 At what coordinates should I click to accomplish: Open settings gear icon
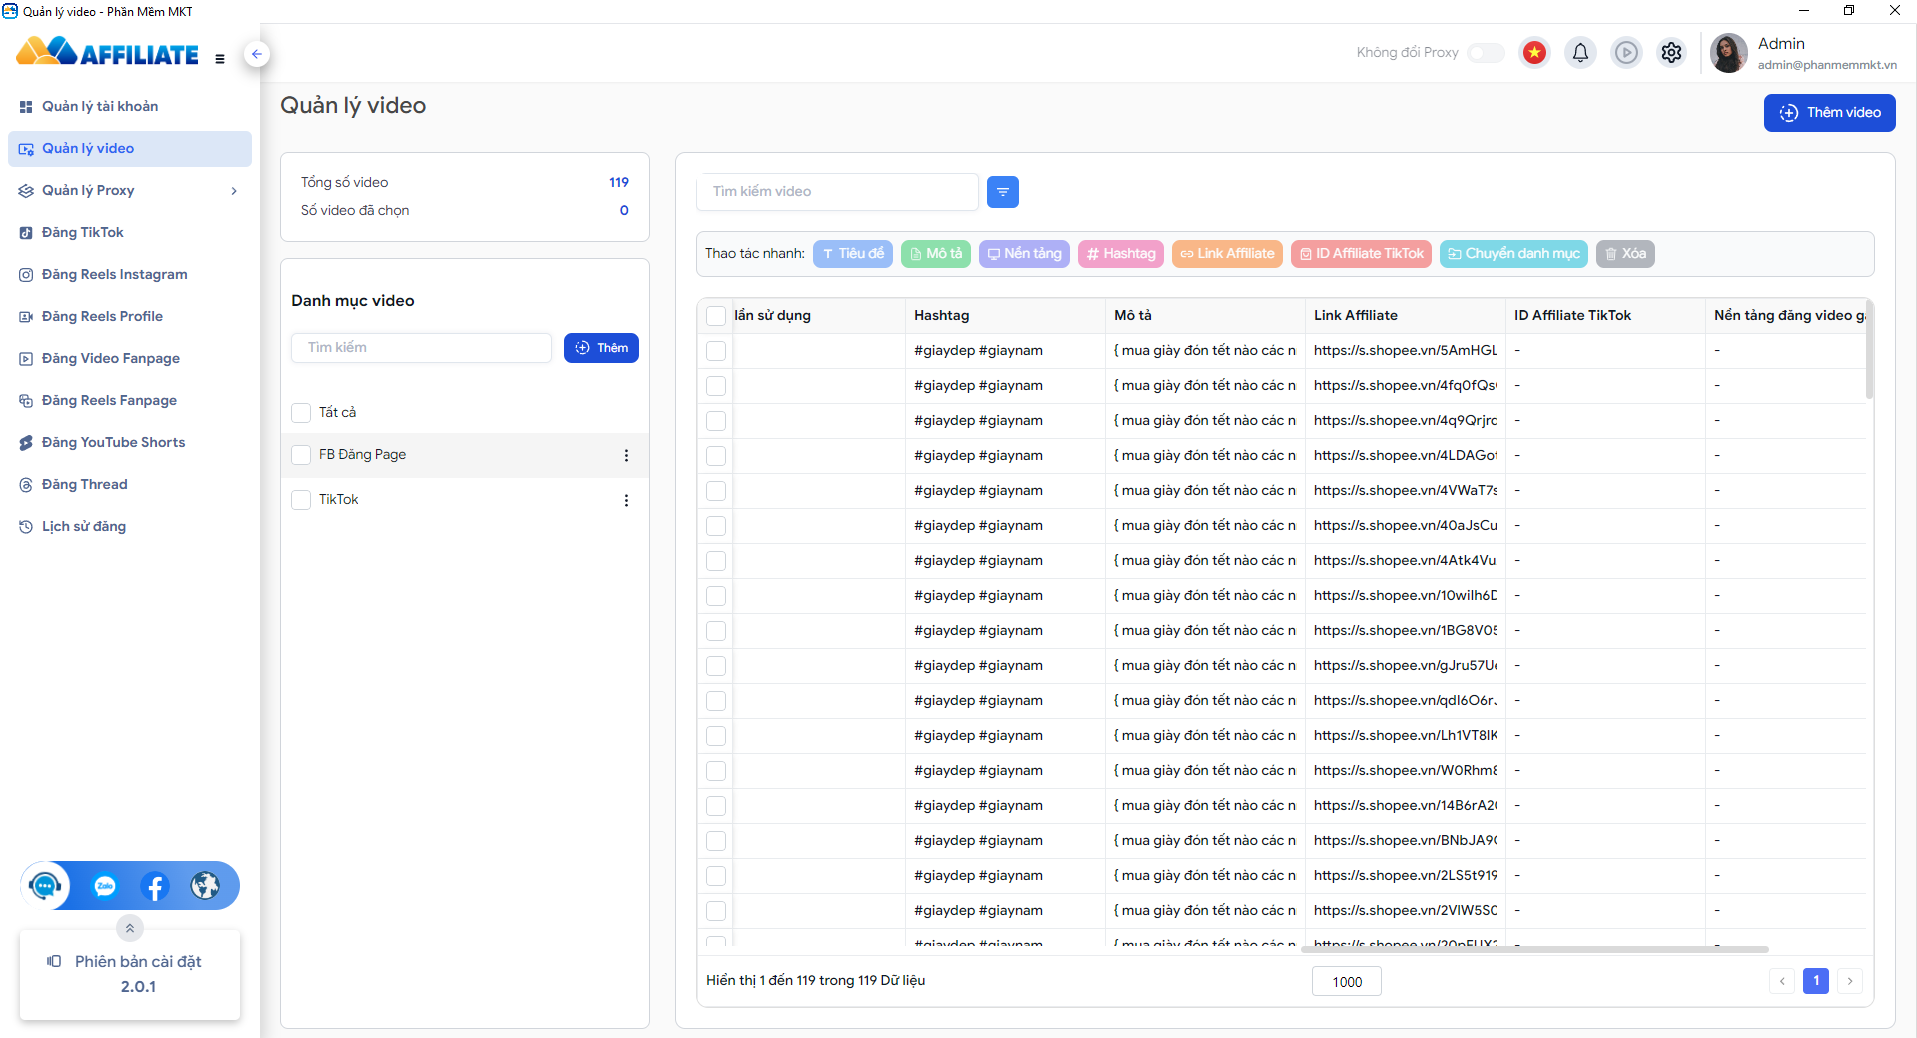(x=1671, y=52)
